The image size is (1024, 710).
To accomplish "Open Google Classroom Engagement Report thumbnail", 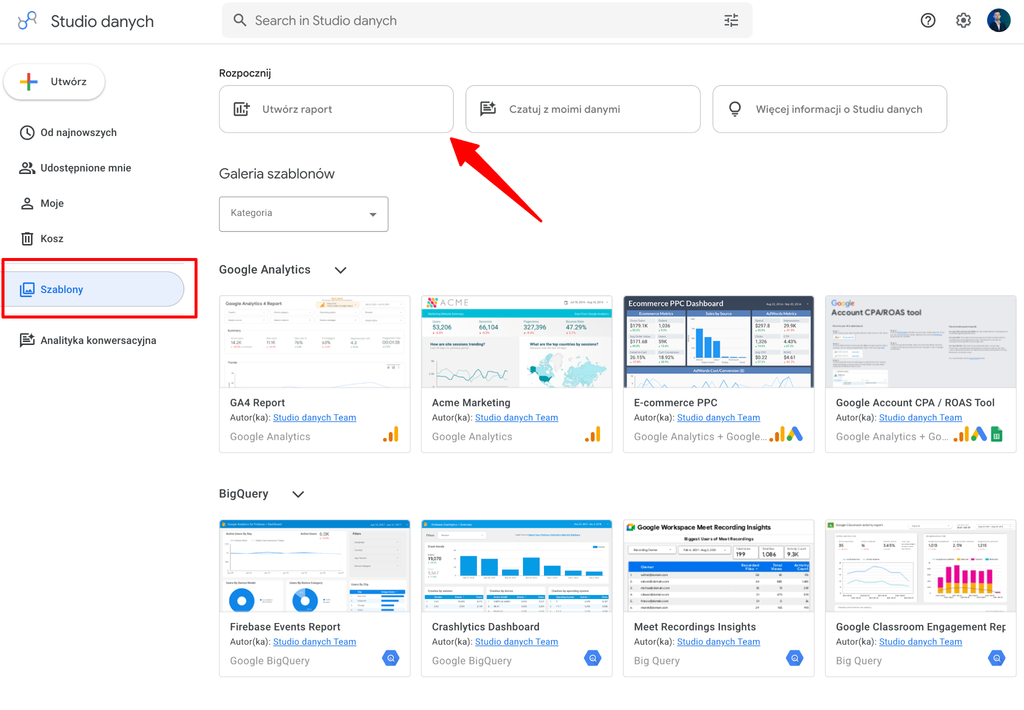I will click(921, 566).
